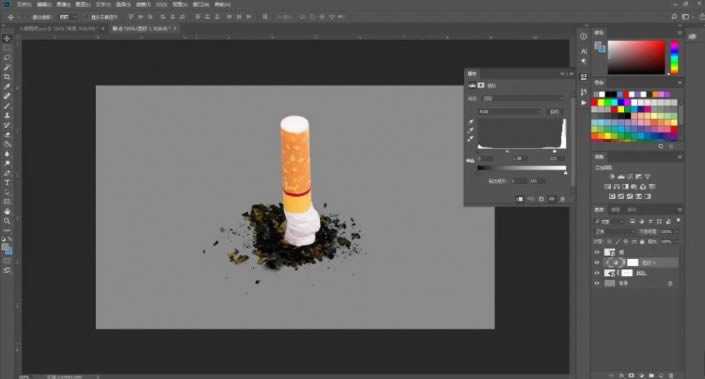Add a Hue/Saturation adjustment from Adjustments panel

click(x=607, y=187)
